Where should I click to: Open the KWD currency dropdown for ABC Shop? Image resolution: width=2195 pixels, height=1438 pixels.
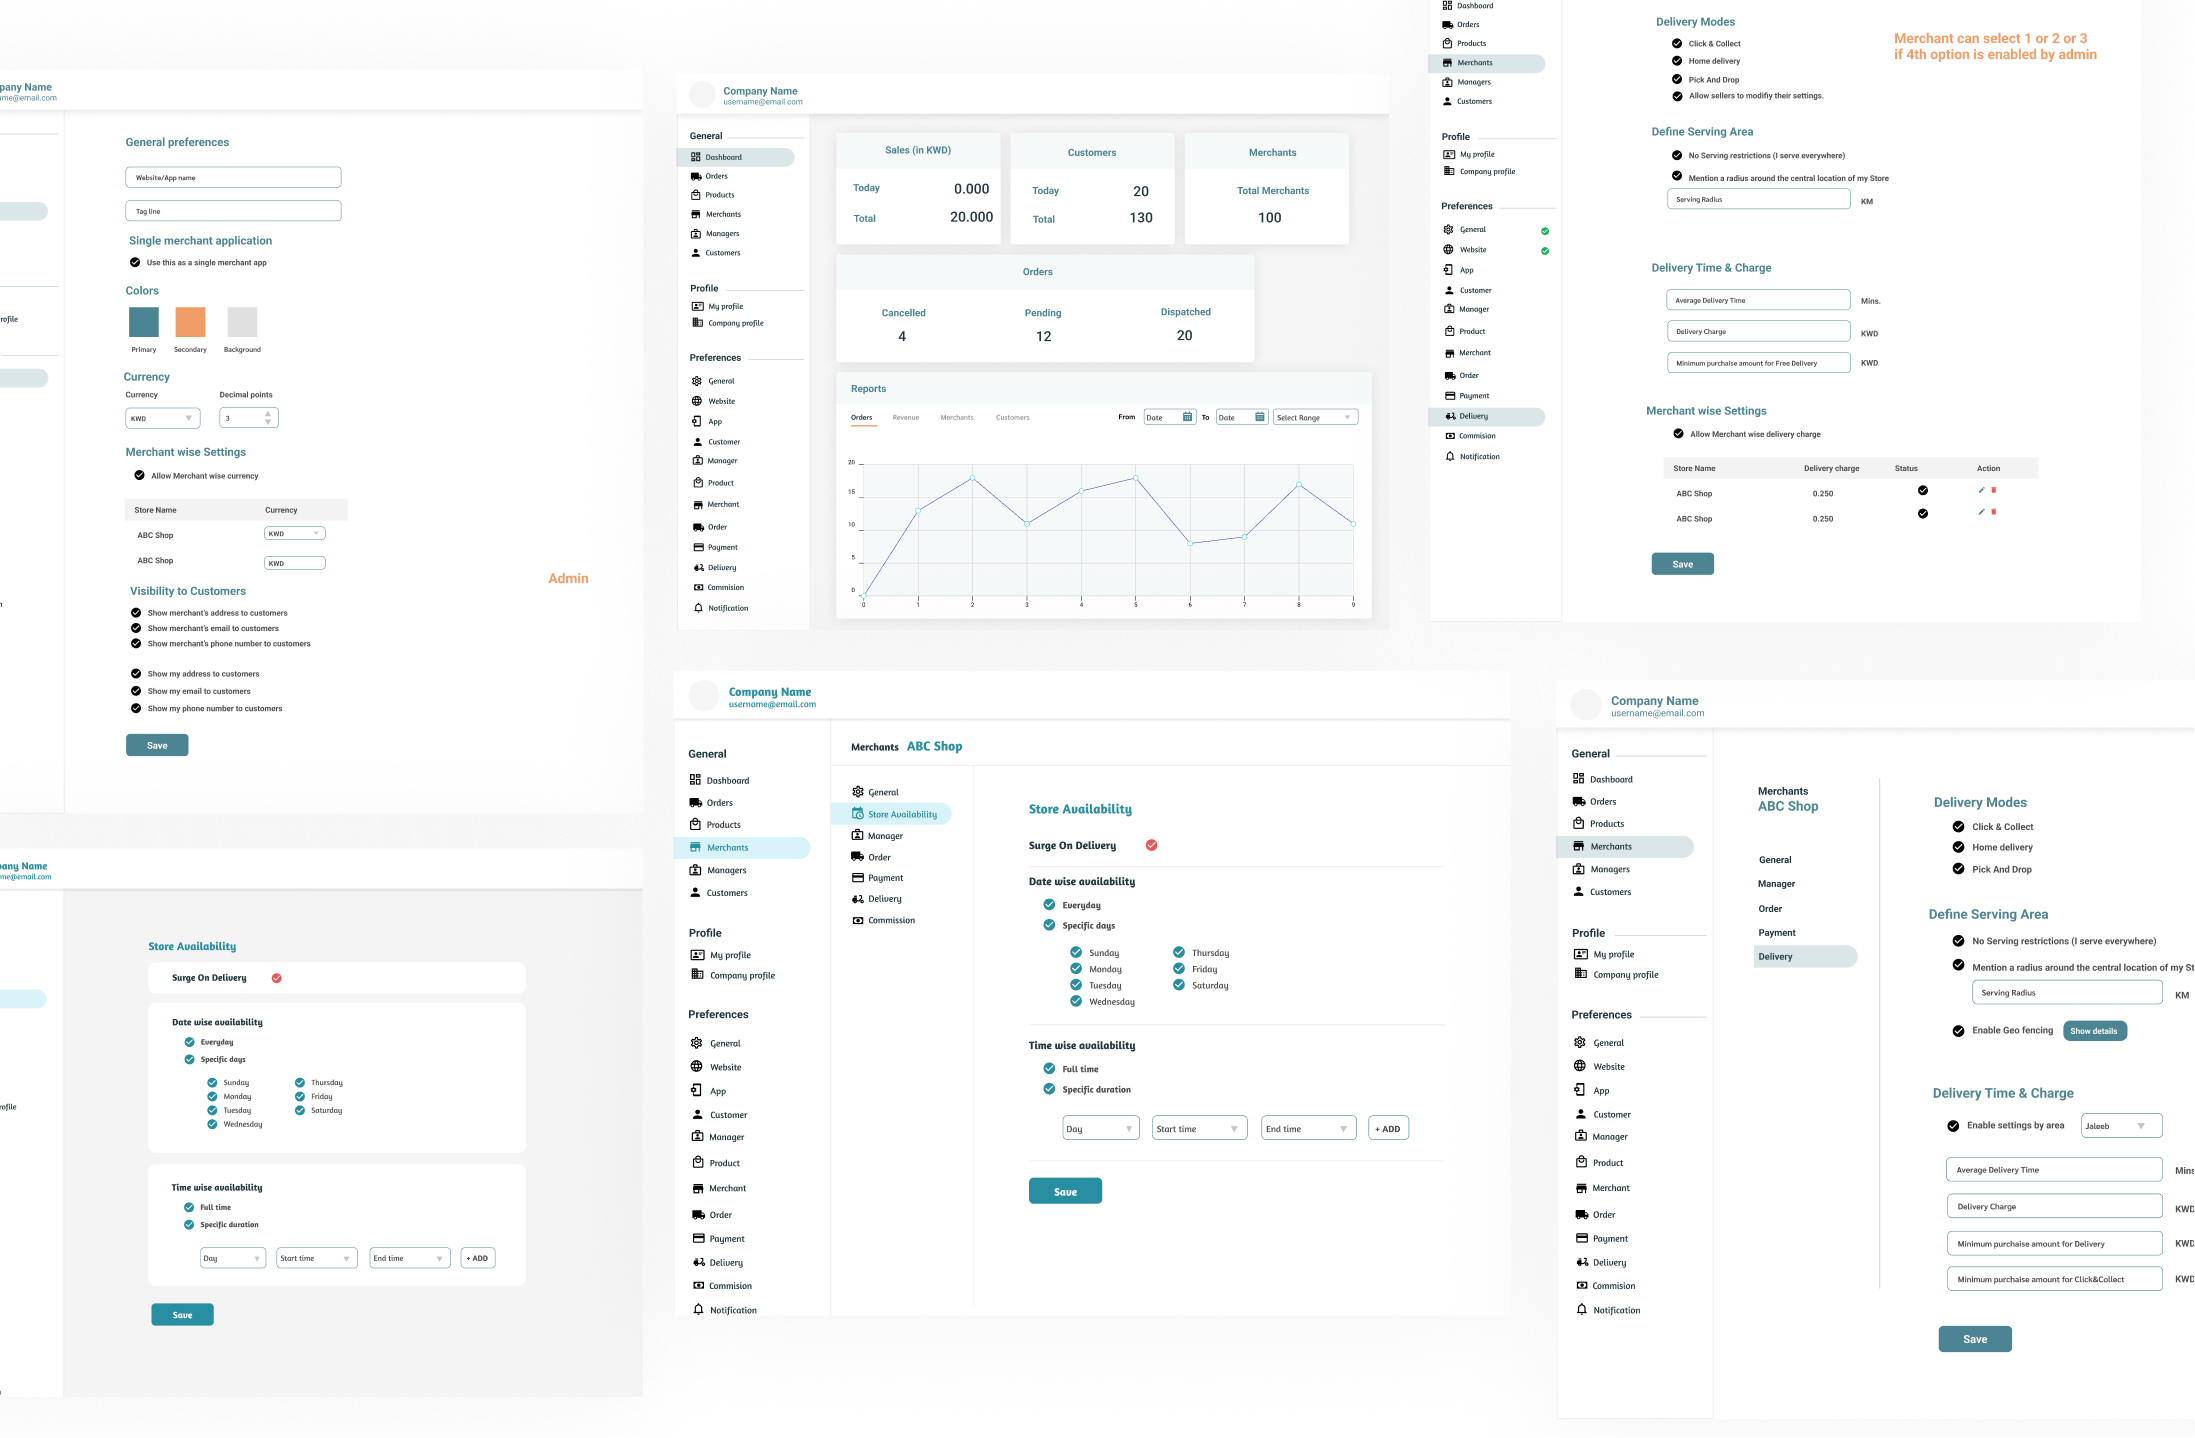tap(294, 533)
